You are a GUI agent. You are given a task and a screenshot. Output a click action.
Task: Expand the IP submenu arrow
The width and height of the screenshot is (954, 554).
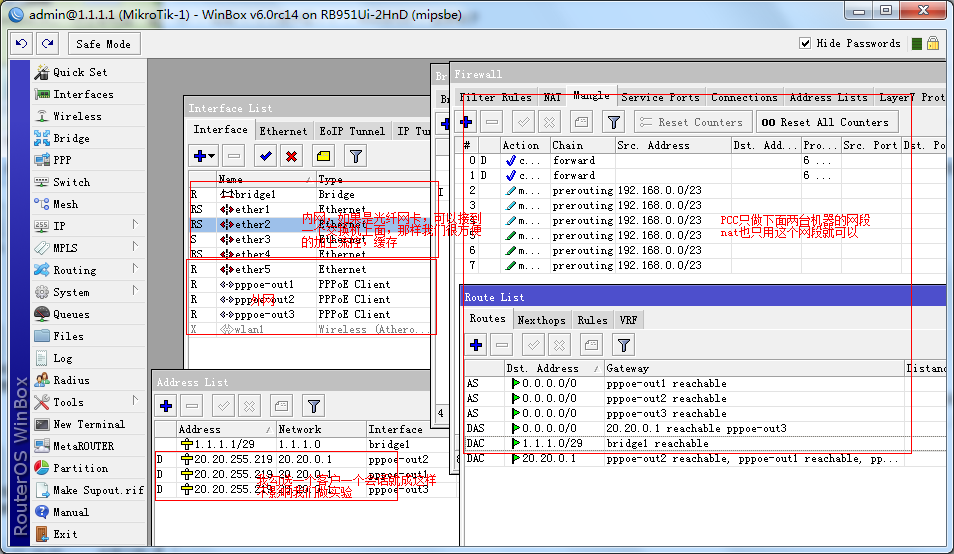135,225
